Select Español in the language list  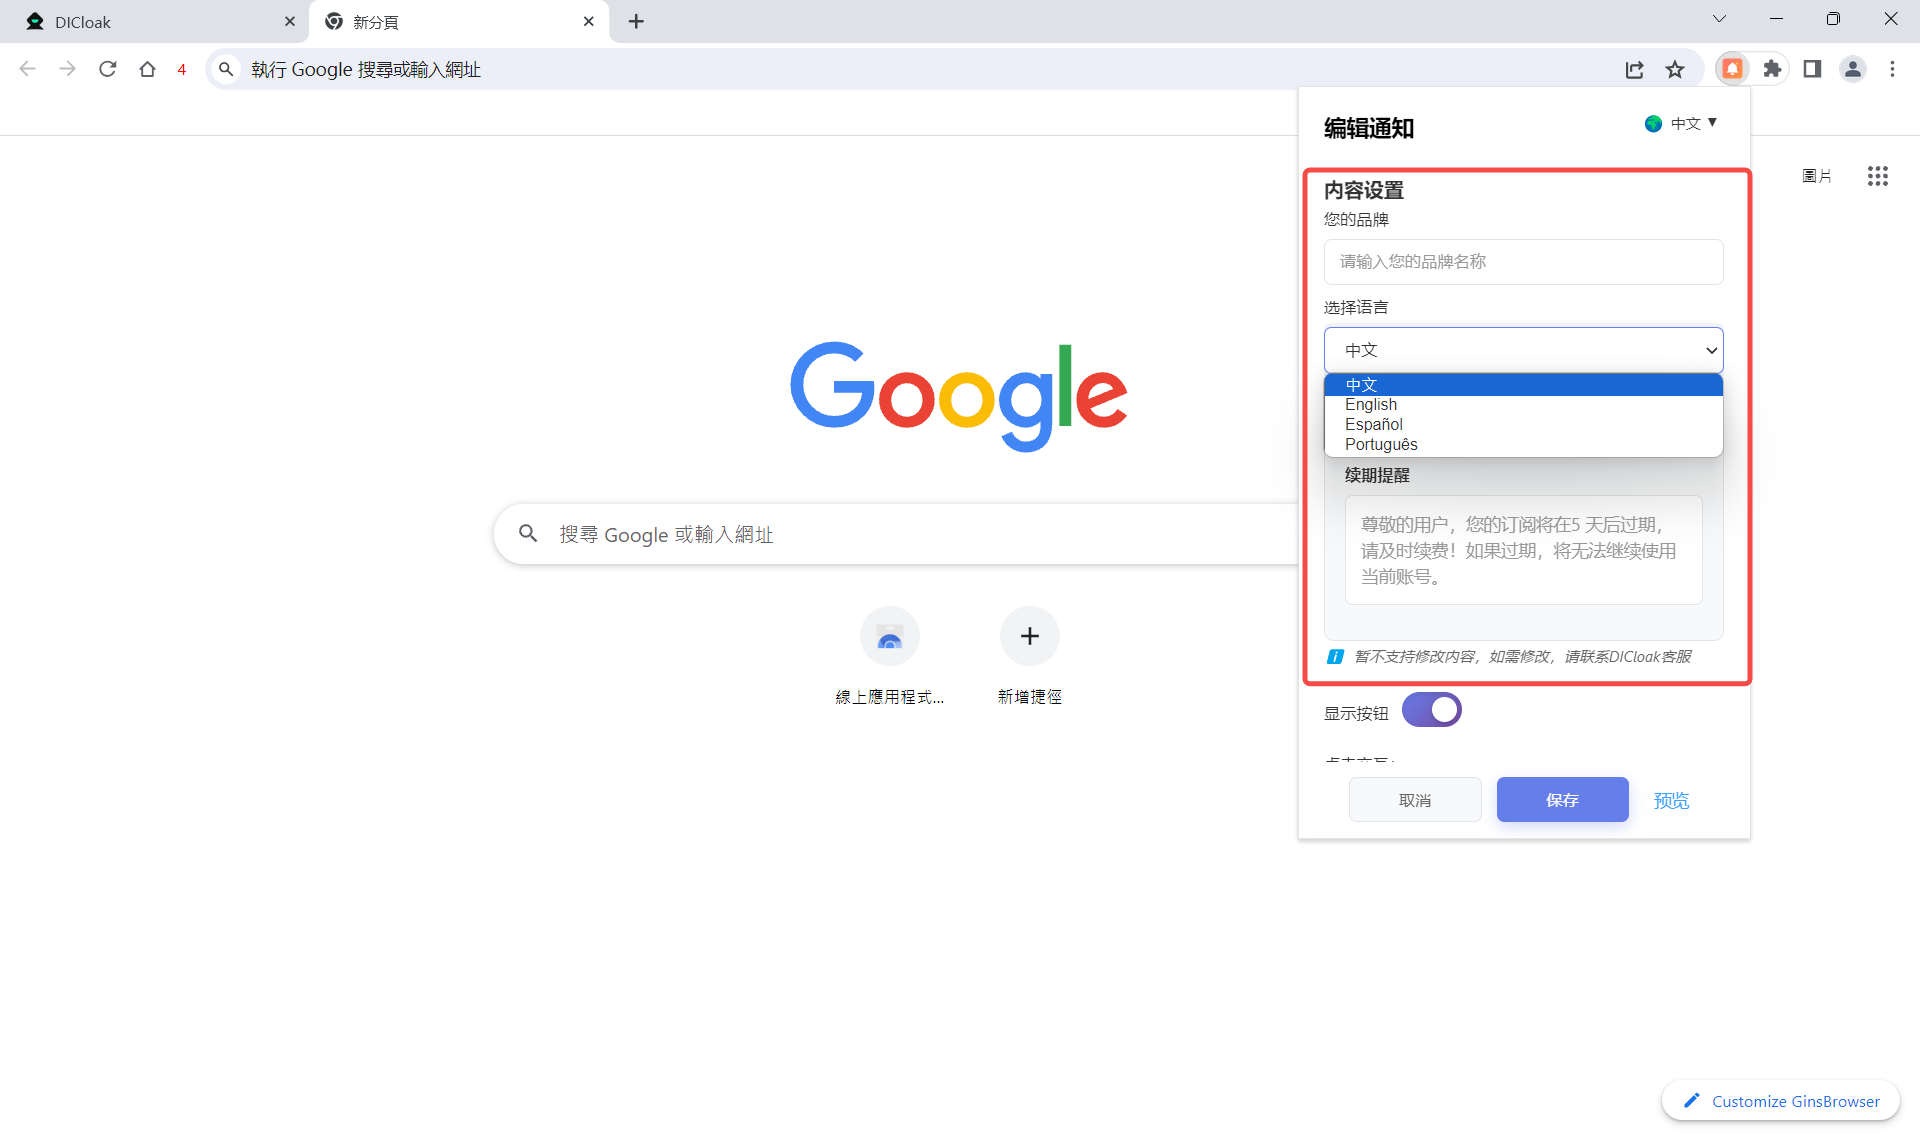(1523, 425)
